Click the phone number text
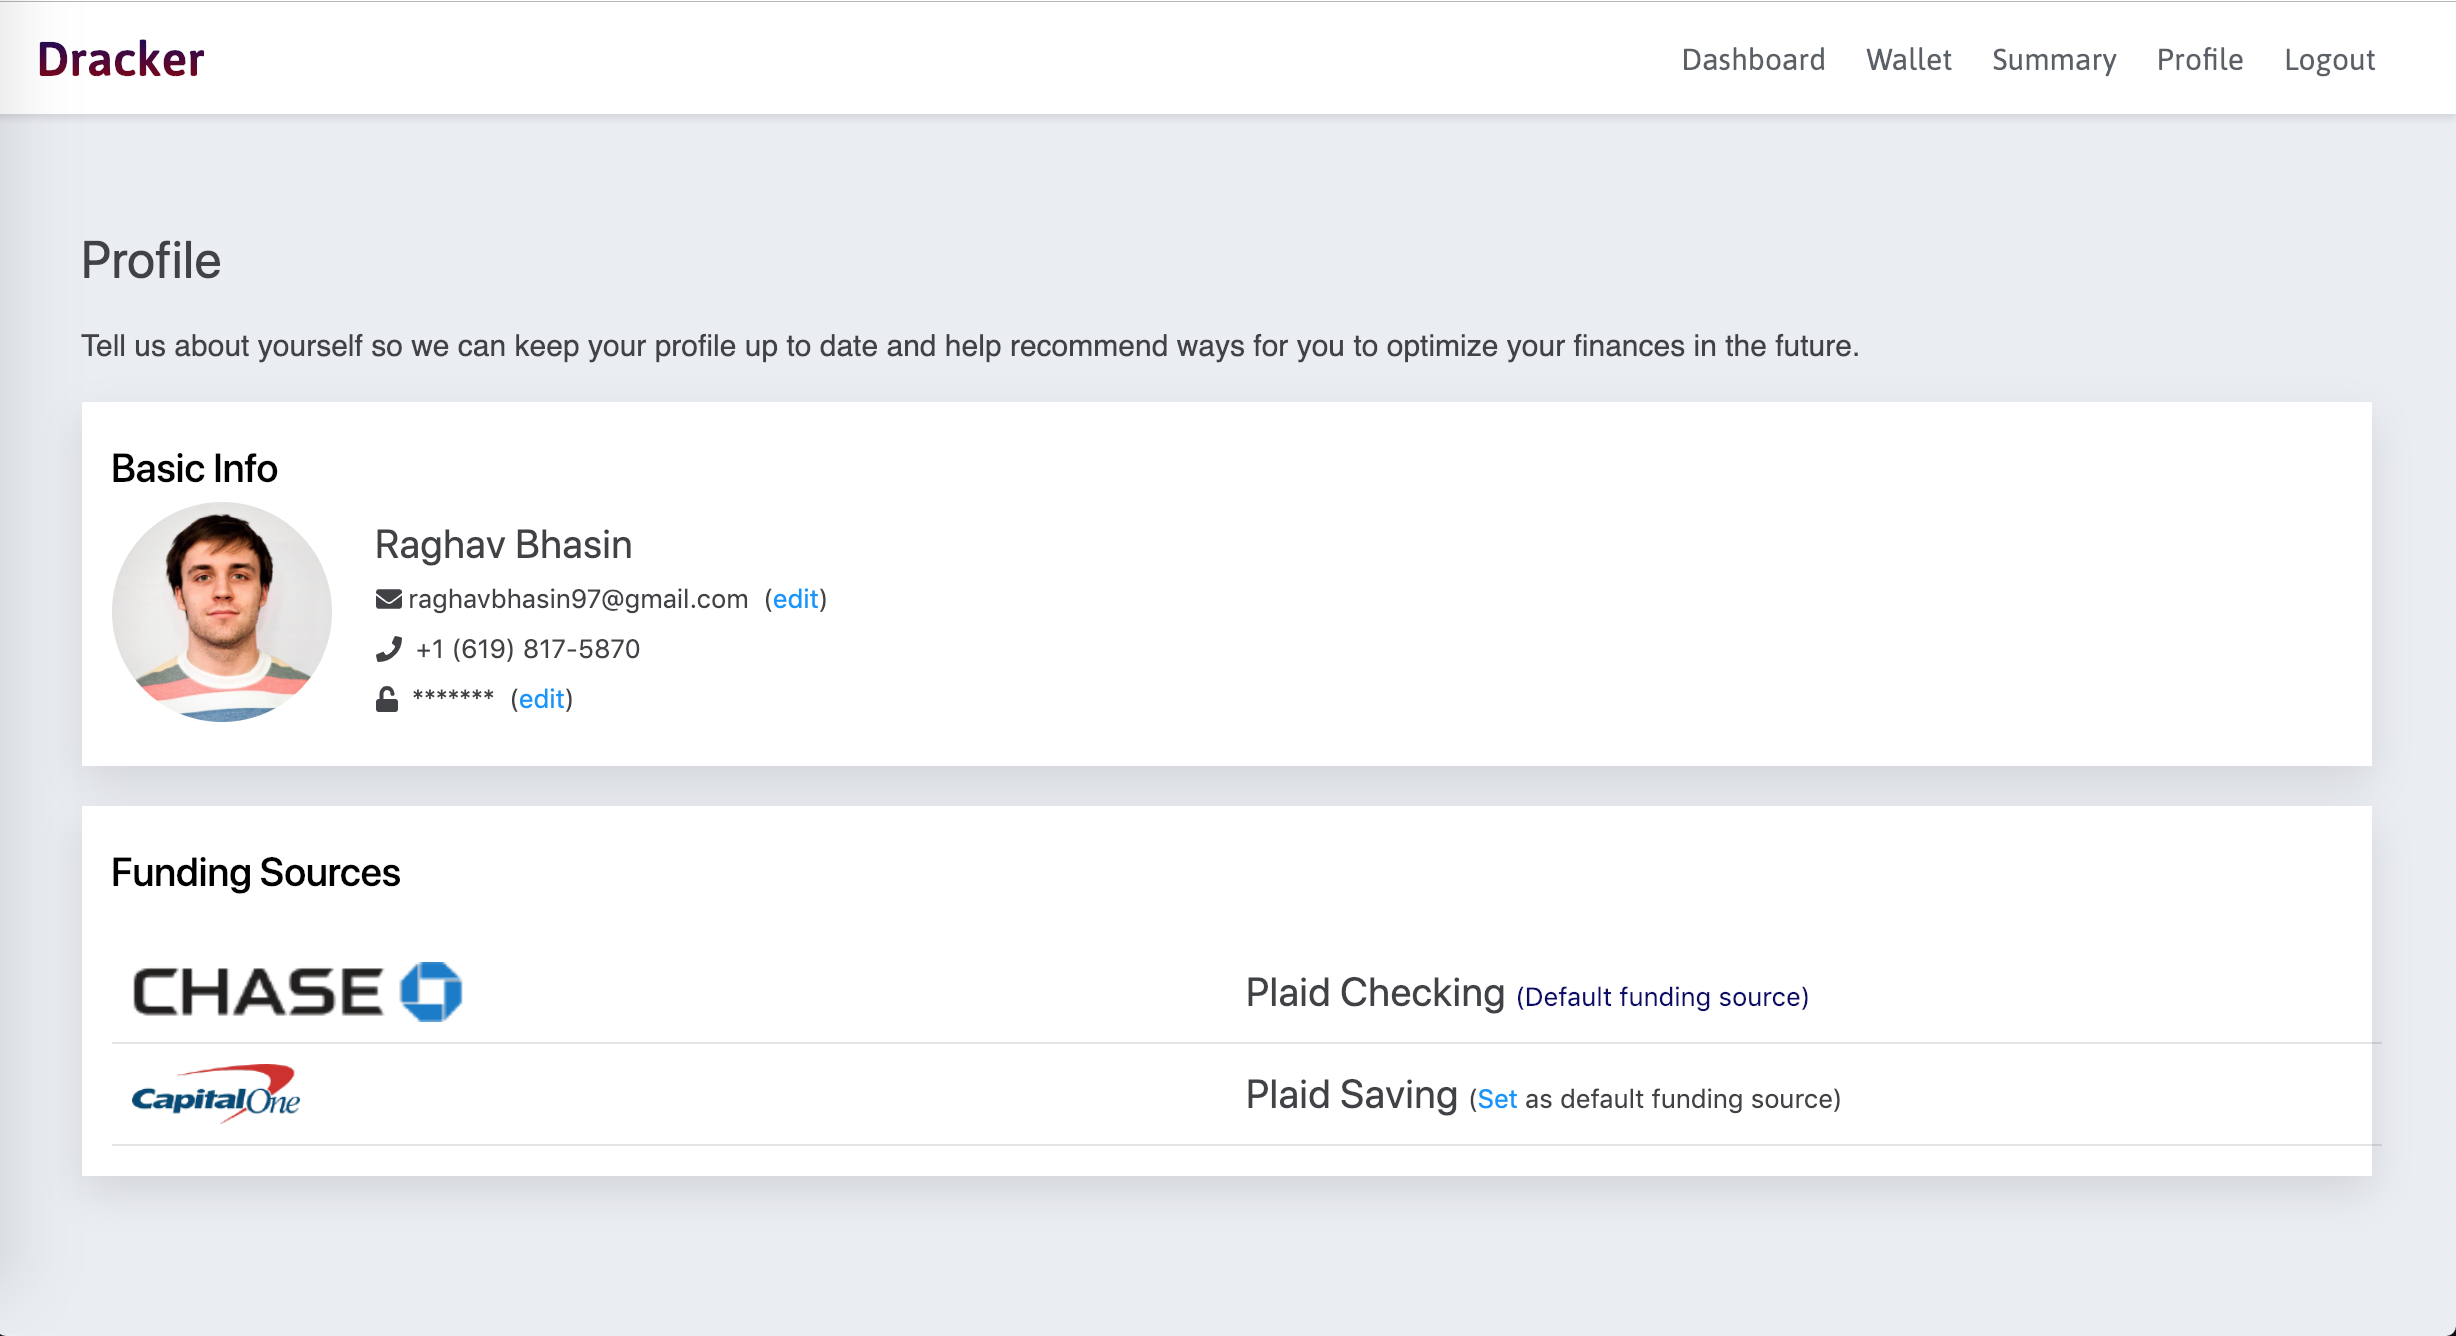 tap(528, 649)
